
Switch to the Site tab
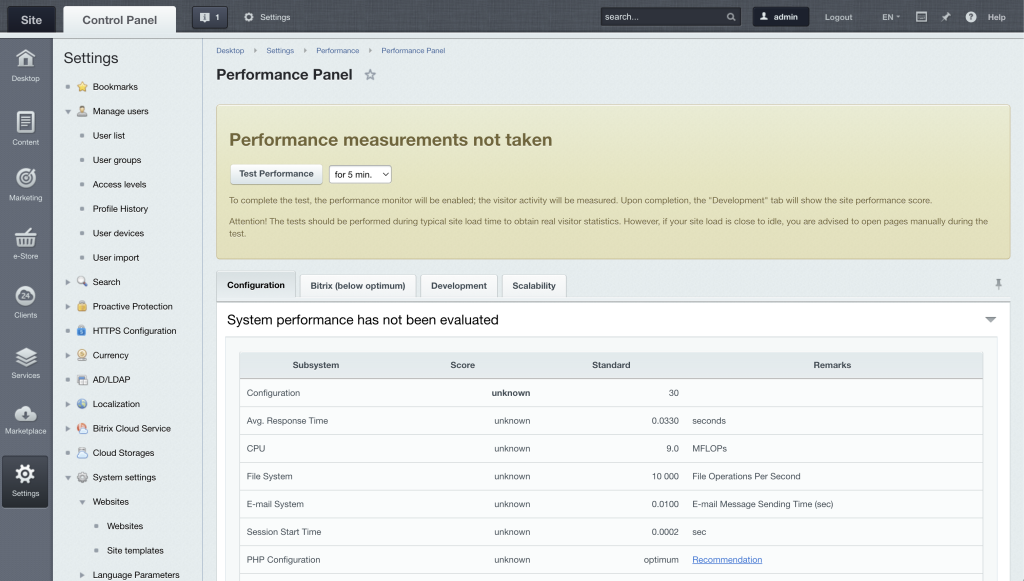pos(31,20)
